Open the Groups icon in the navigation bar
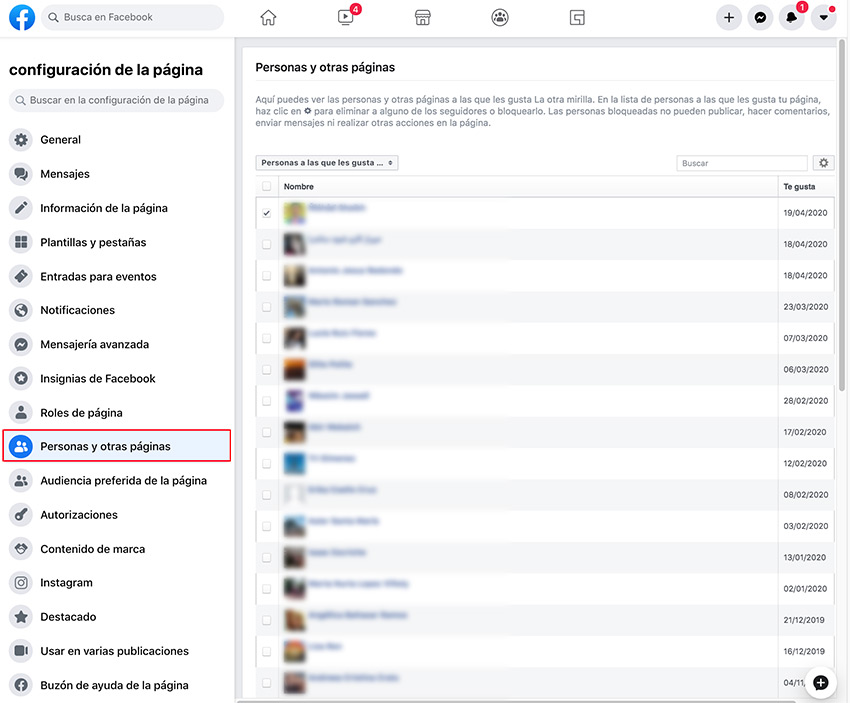 click(499, 17)
